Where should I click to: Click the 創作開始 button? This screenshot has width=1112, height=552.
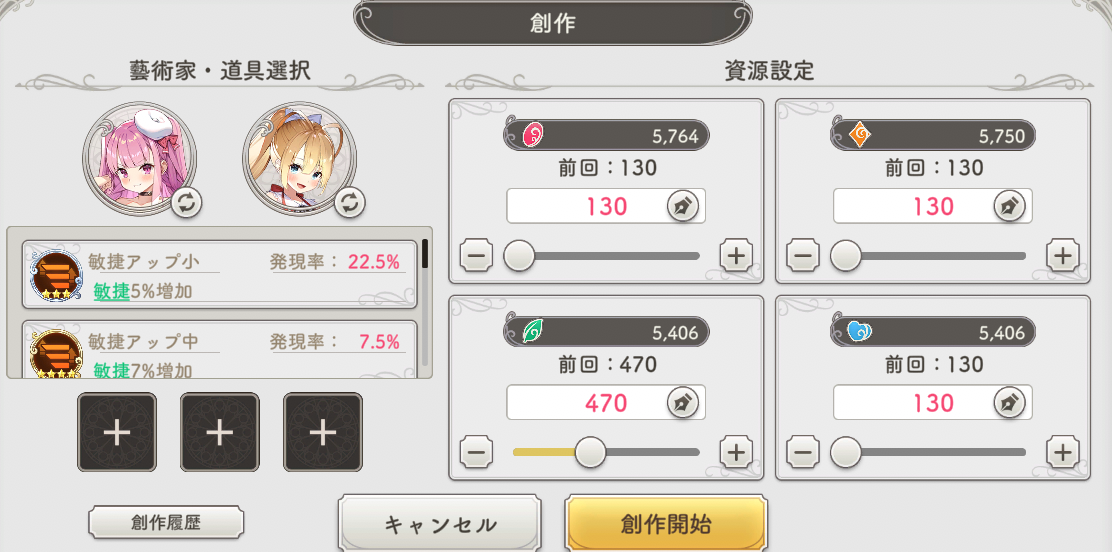tap(666, 524)
